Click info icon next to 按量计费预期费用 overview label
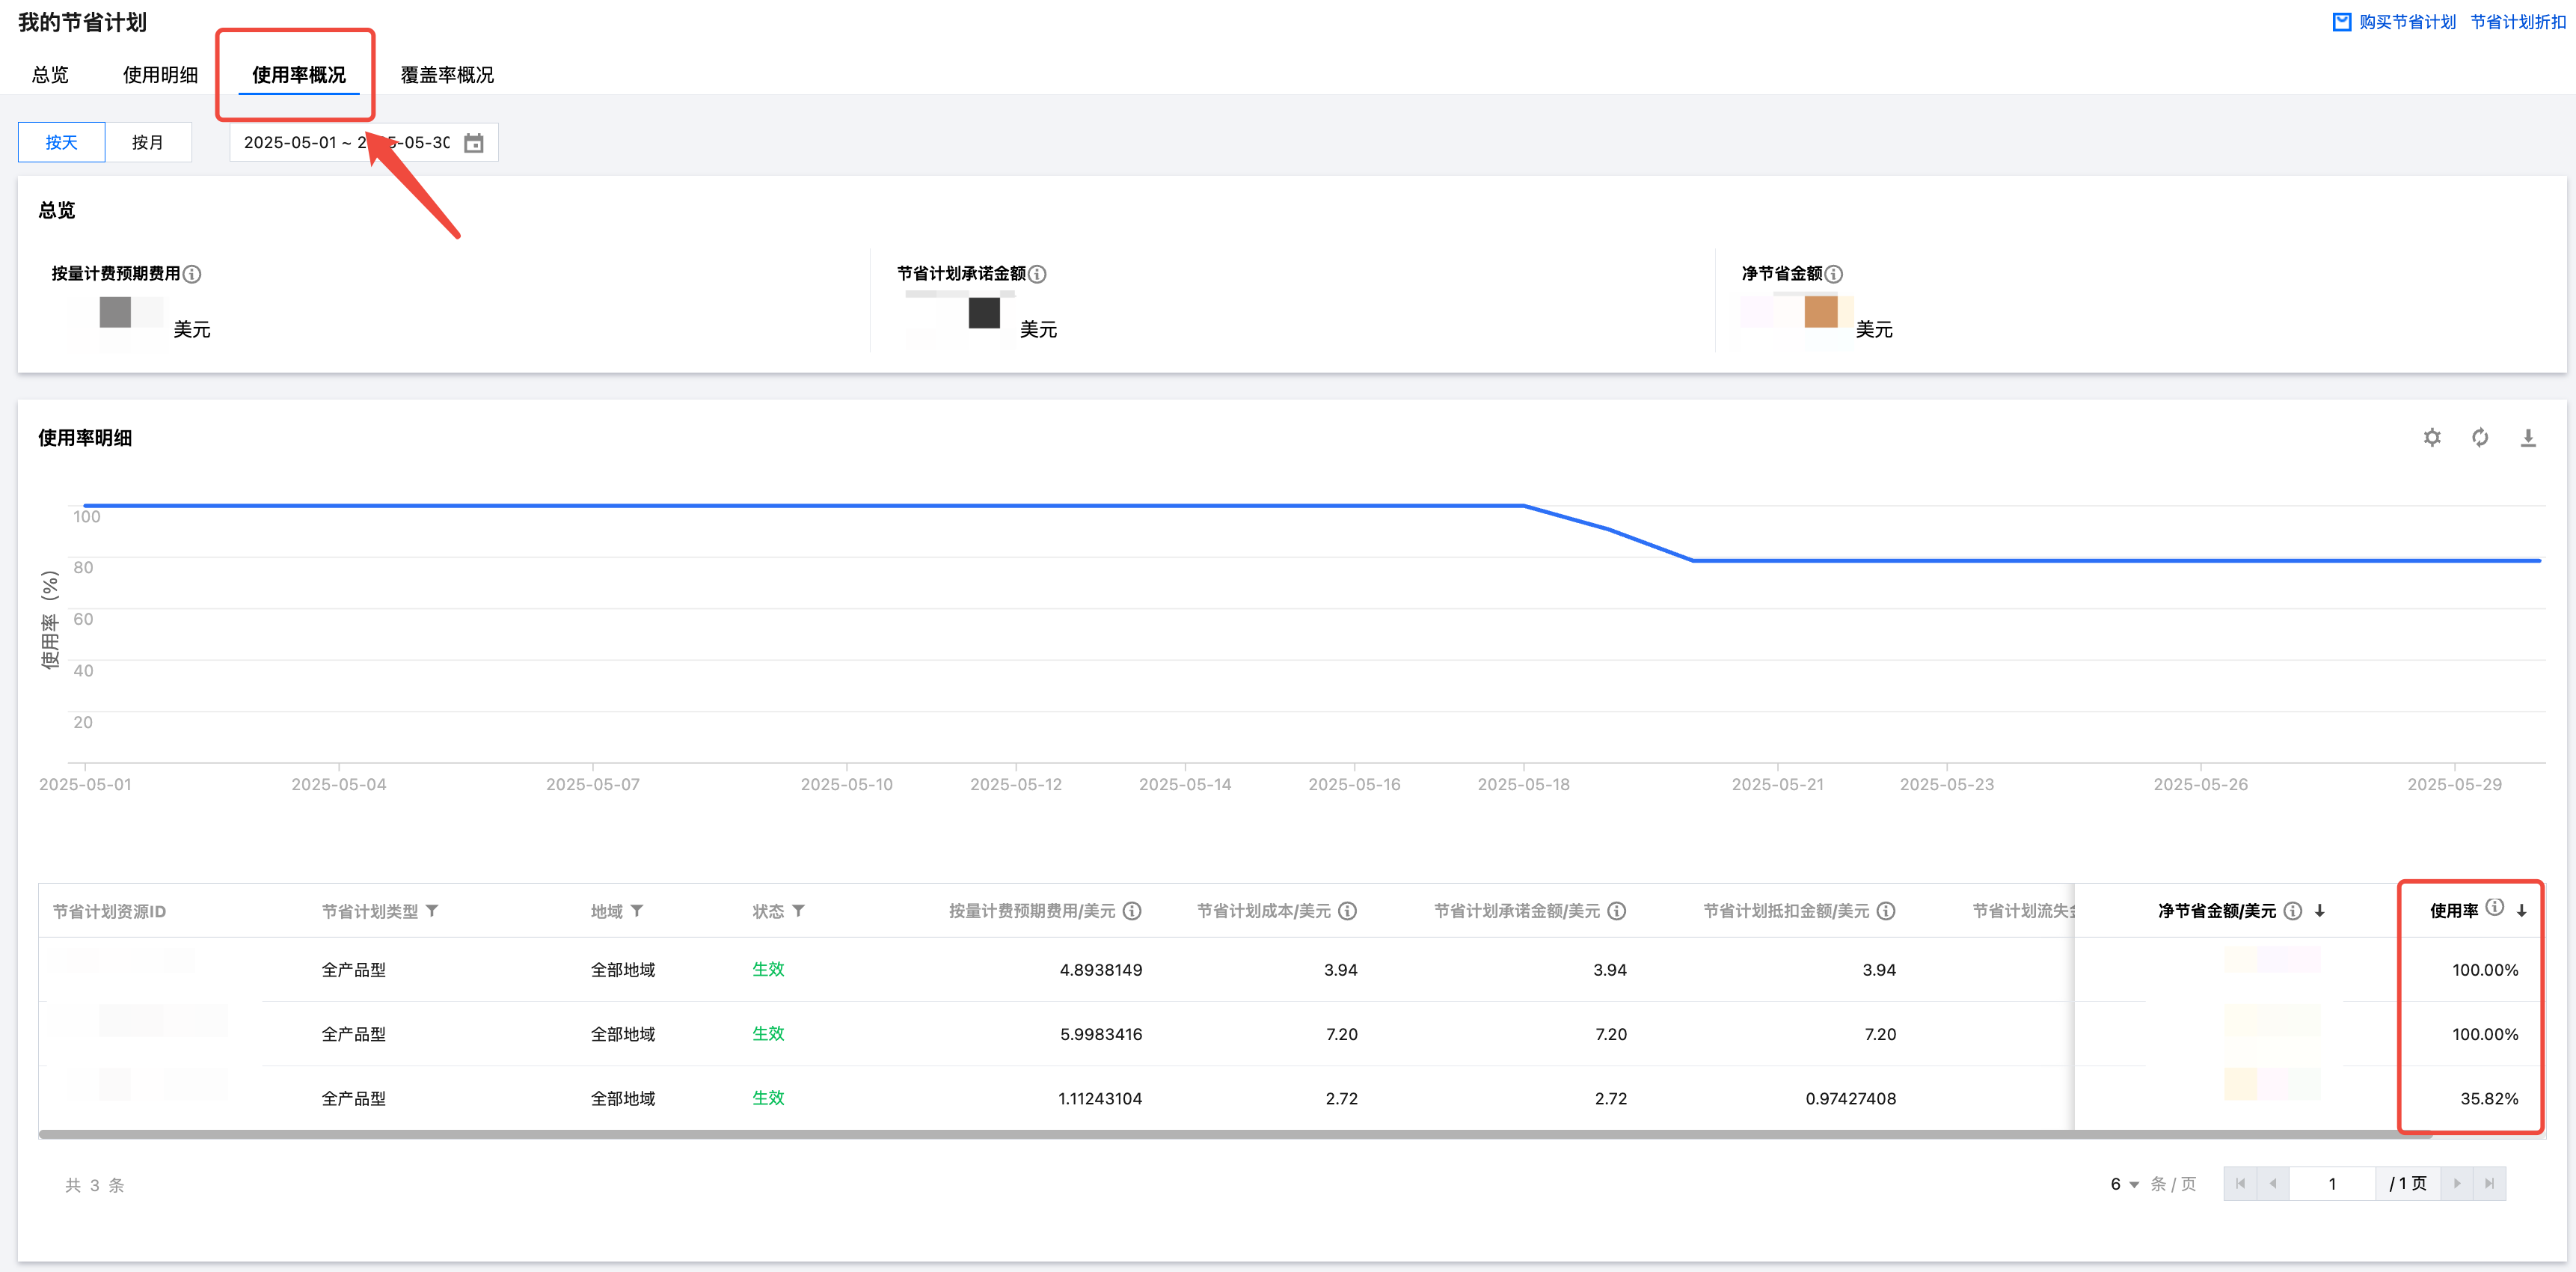The height and width of the screenshot is (1272, 2576). point(192,274)
